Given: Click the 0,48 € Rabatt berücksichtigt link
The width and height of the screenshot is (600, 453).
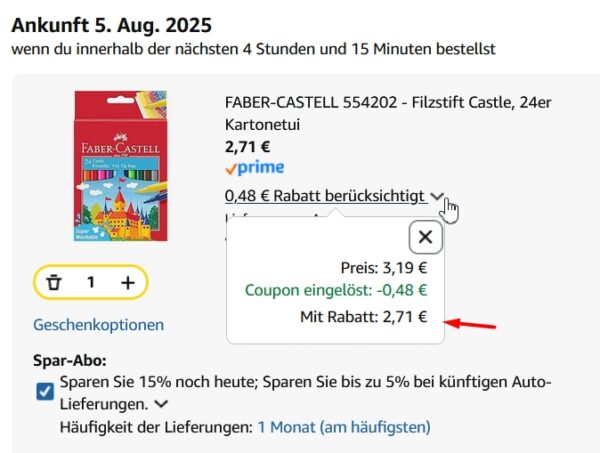Looking at the screenshot, I should coord(325,196).
